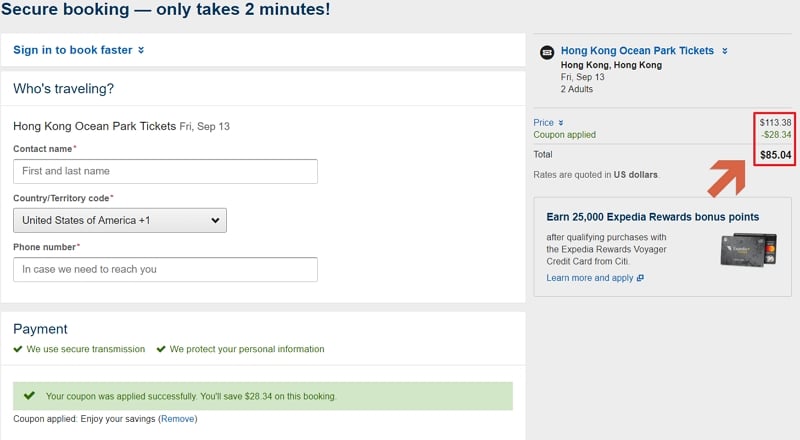The height and width of the screenshot is (440, 800).
Task: Click the ticket icon beside Hong Kong Ocean Park
Action: click(x=547, y=52)
